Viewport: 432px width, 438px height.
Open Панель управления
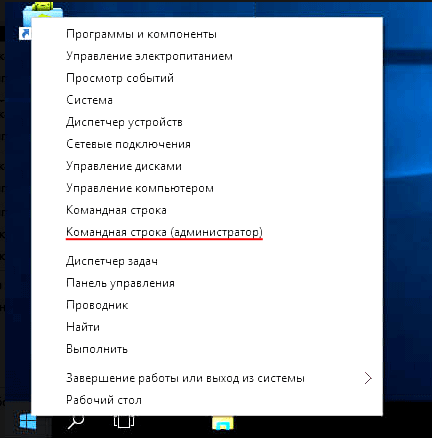pos(120,283)
